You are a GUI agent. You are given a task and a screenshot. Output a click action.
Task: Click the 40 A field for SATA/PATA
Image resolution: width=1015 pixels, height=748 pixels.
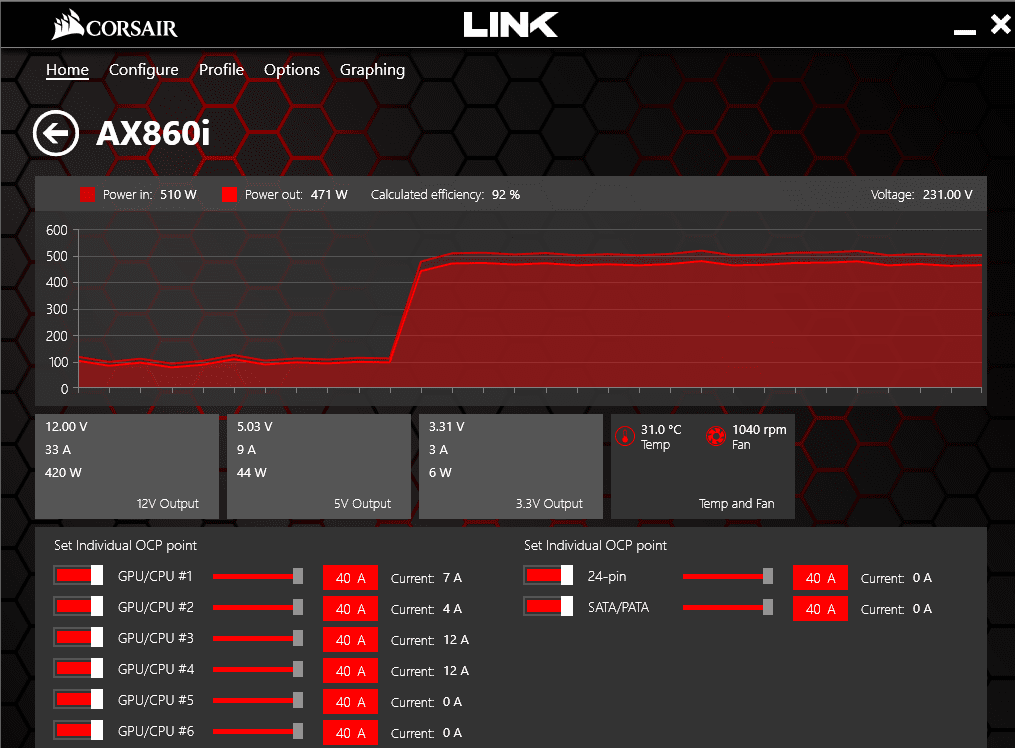(x=820, y=609)
